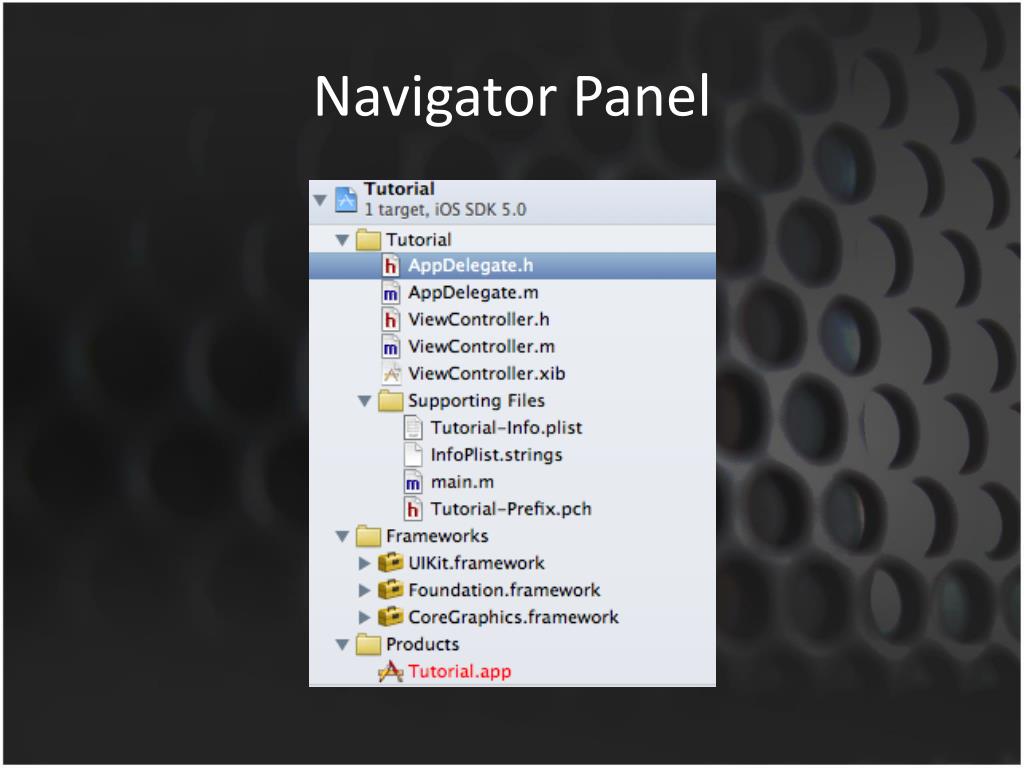Image resolution: width=1024 pixels, height=768 pixels.
Task: Click the Frameworks folder icon
Action: (x=368, y=536)
